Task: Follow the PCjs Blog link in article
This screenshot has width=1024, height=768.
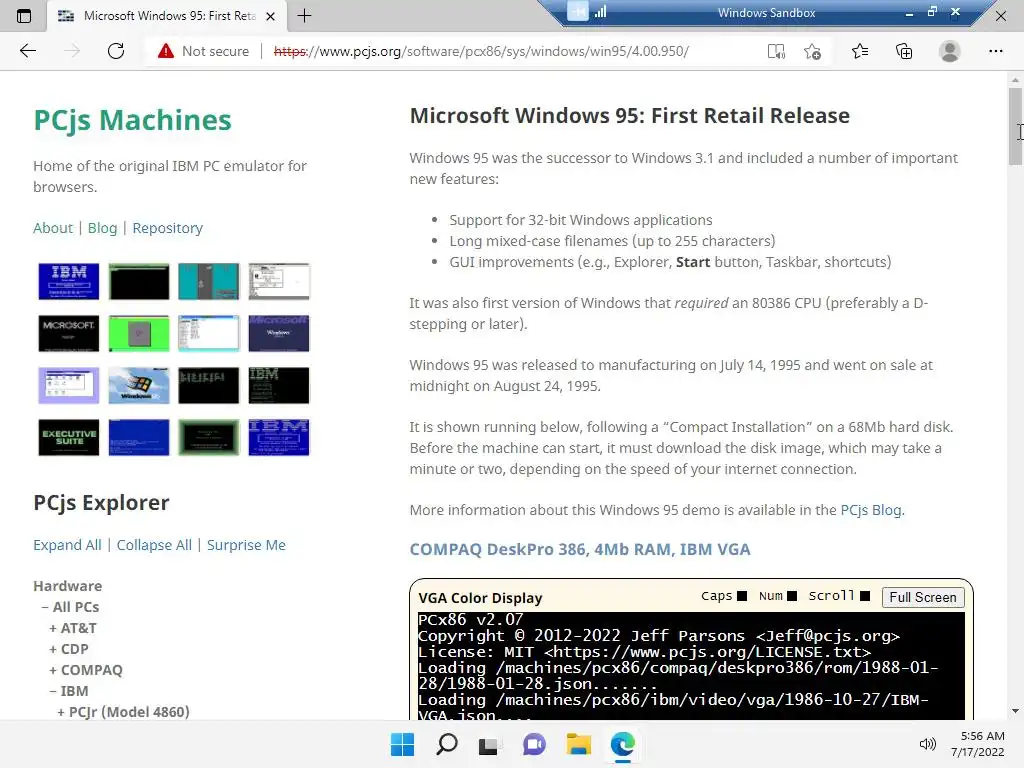Action: [871, 510]
